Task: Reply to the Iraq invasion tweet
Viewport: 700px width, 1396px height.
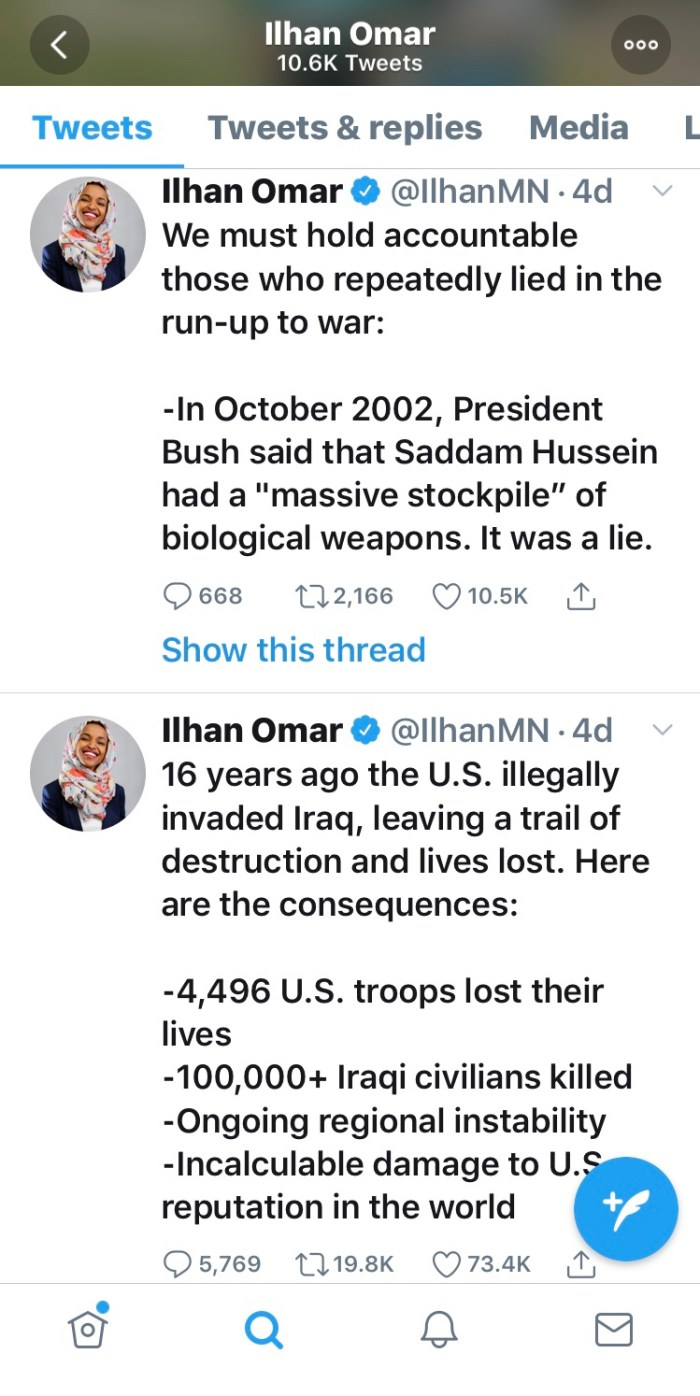Action: click(177, 1263)
